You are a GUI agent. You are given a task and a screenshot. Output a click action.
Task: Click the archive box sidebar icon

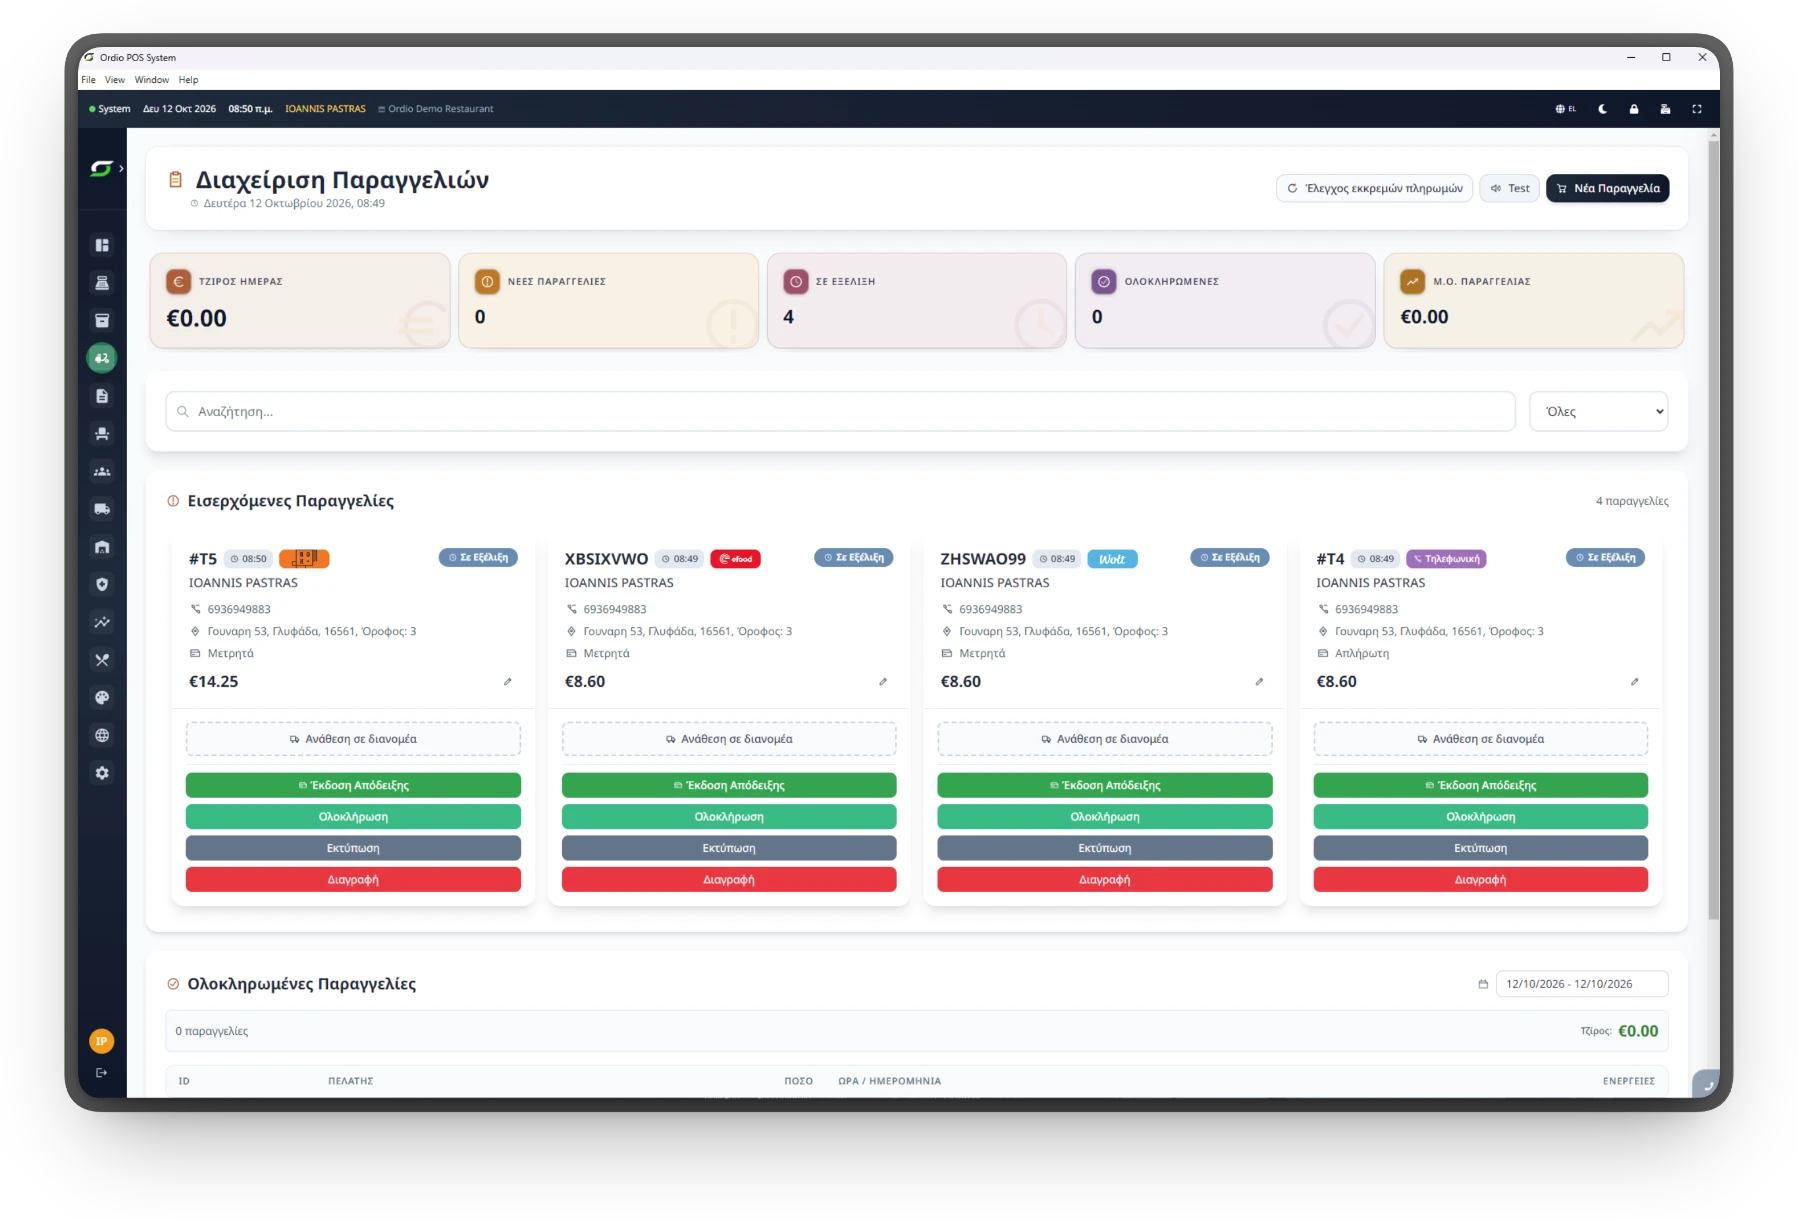point(102,321)
